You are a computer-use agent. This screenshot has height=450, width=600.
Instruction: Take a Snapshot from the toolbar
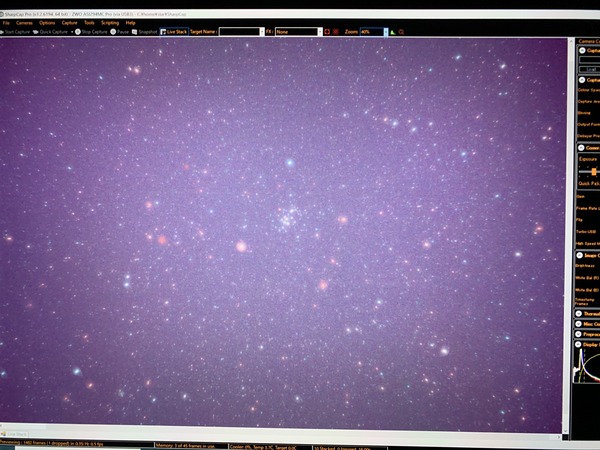click(x=145, y=32)
